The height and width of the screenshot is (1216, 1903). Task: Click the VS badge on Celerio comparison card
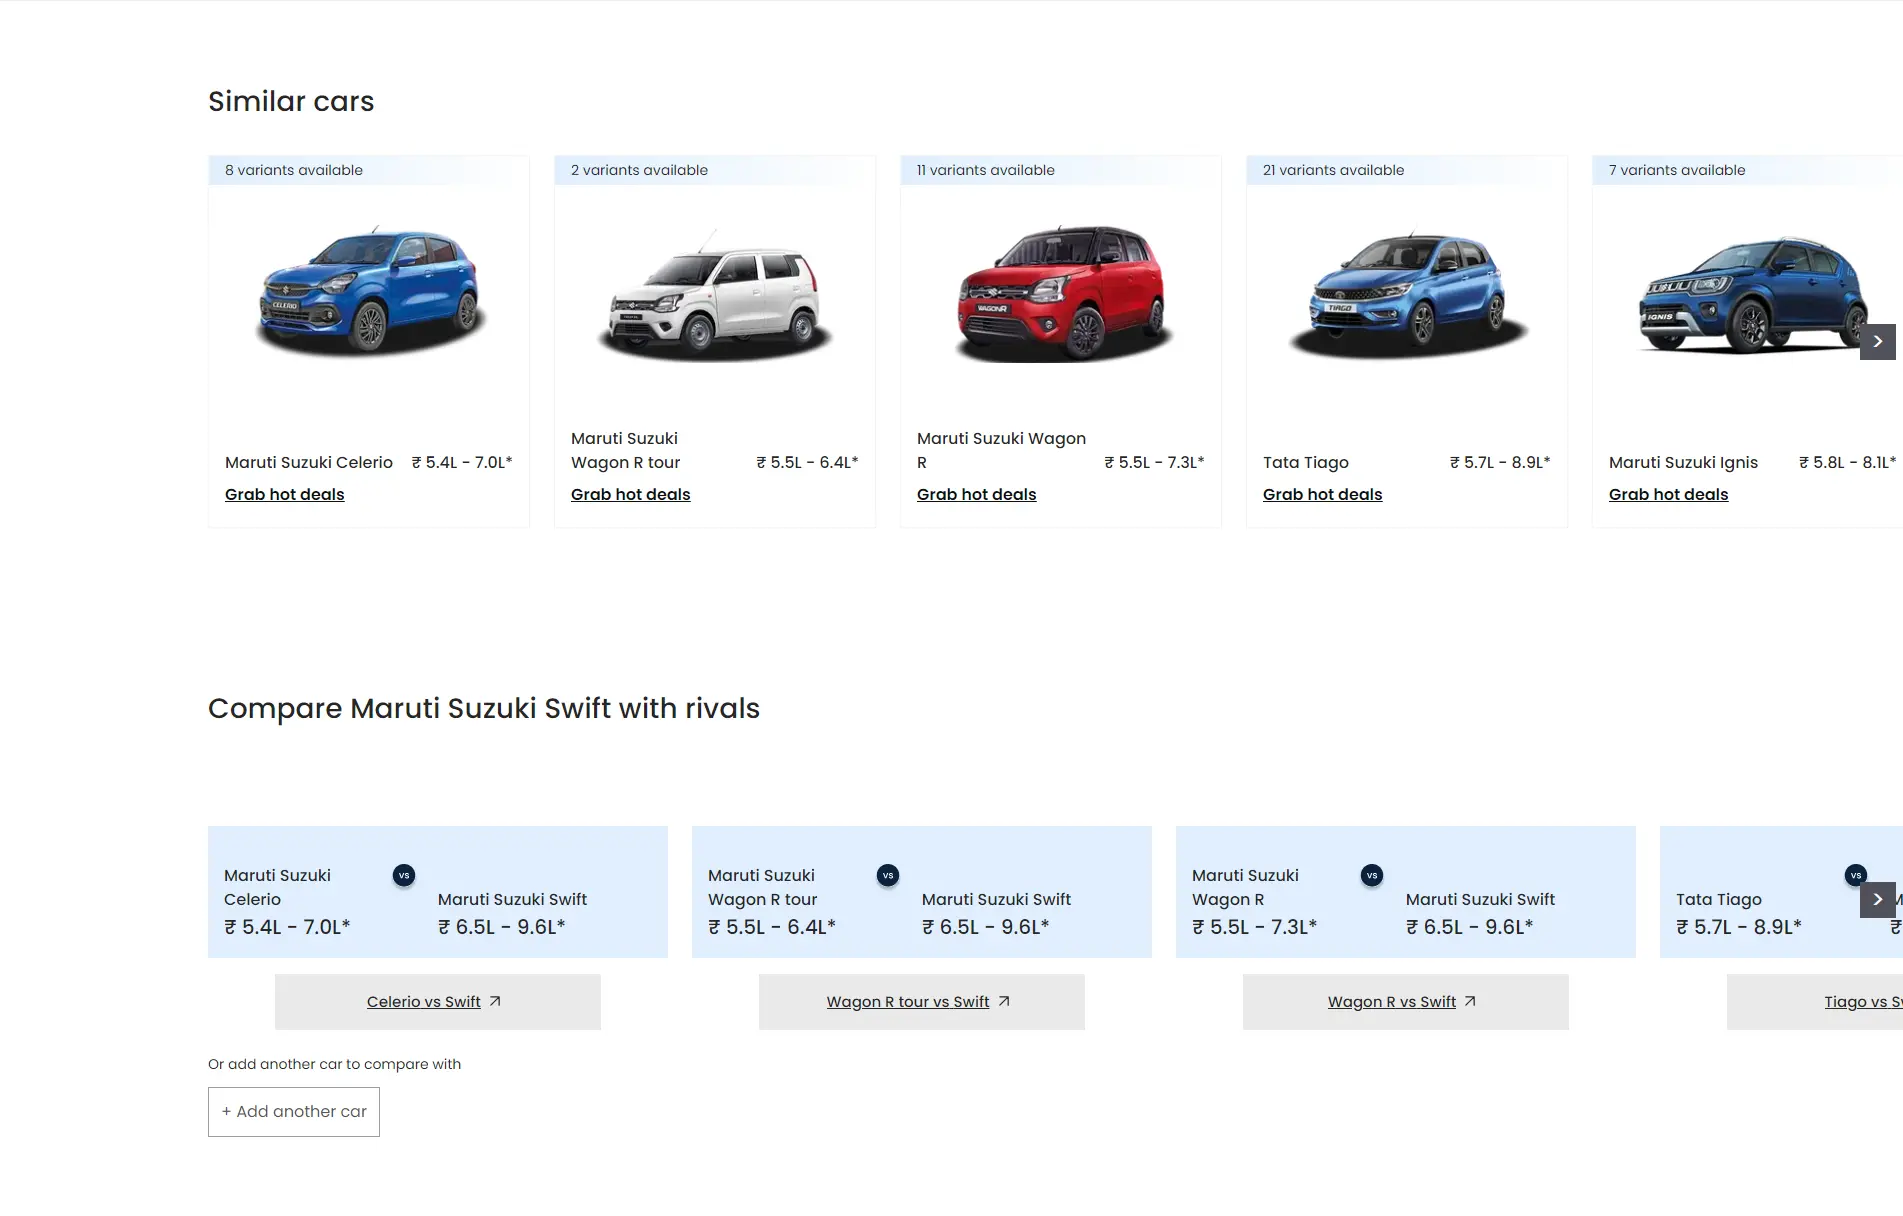(x=404, y=875)
